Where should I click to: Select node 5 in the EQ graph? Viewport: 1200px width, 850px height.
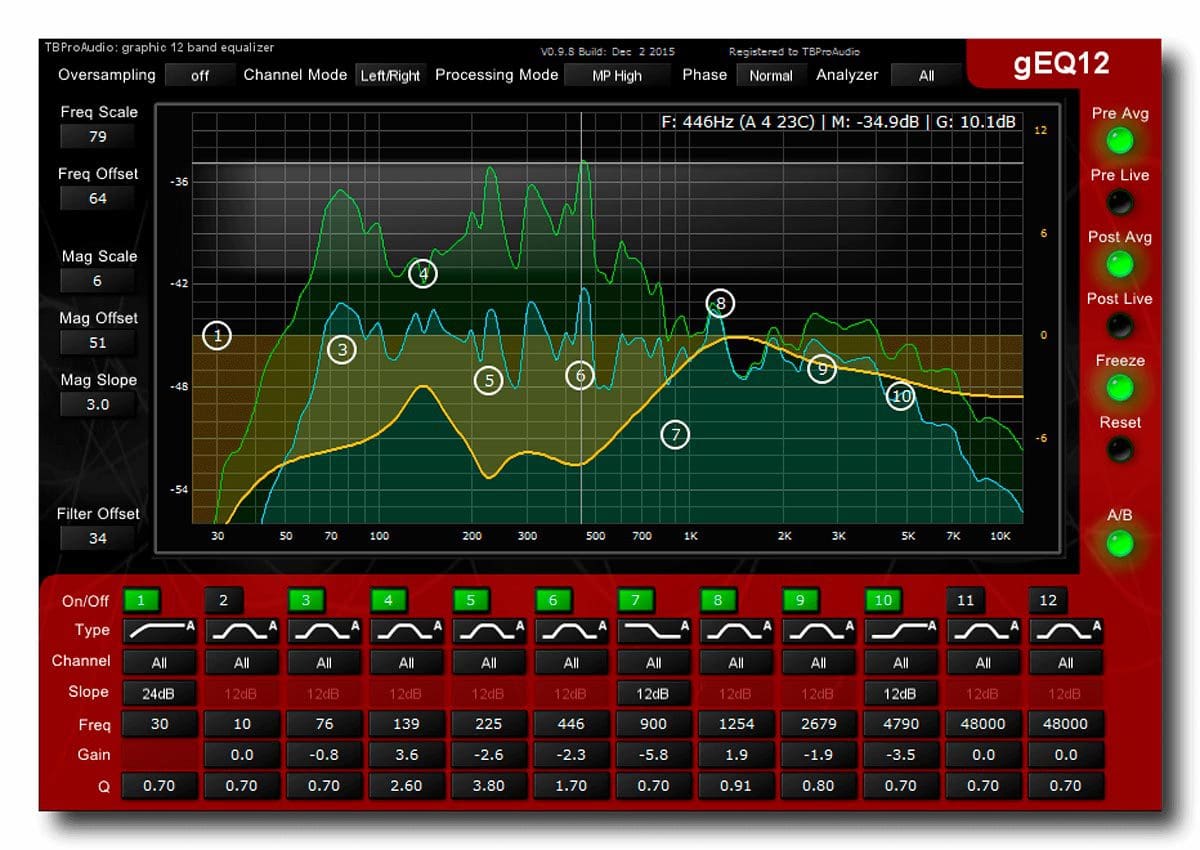tap(488, 380)
